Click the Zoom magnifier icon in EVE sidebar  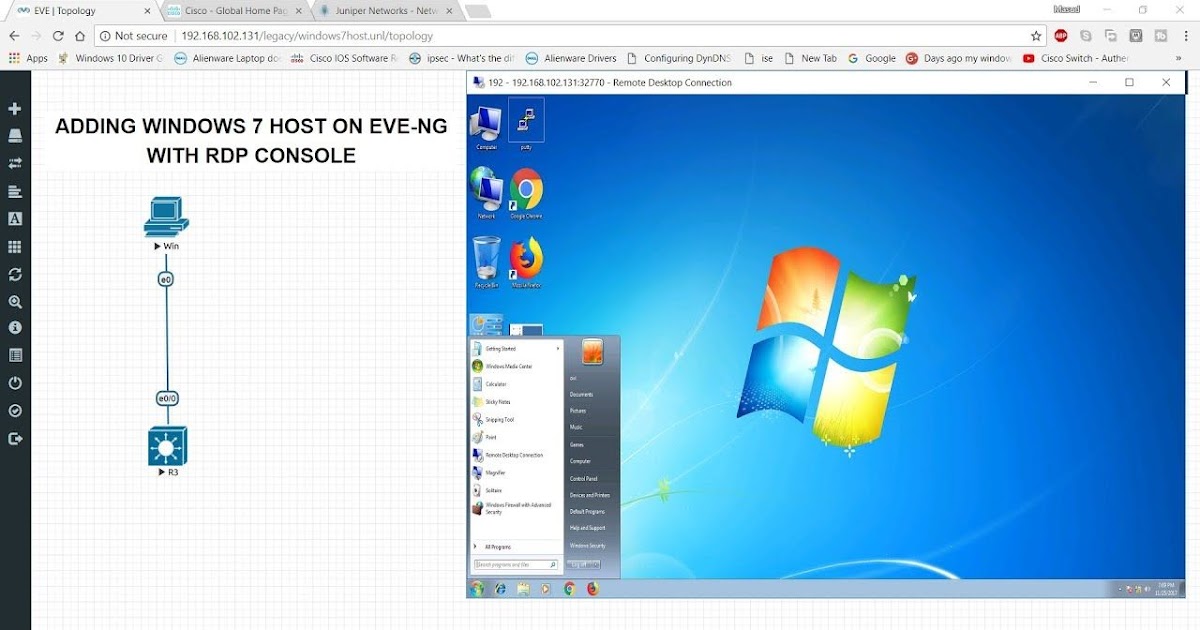[14, 301]
